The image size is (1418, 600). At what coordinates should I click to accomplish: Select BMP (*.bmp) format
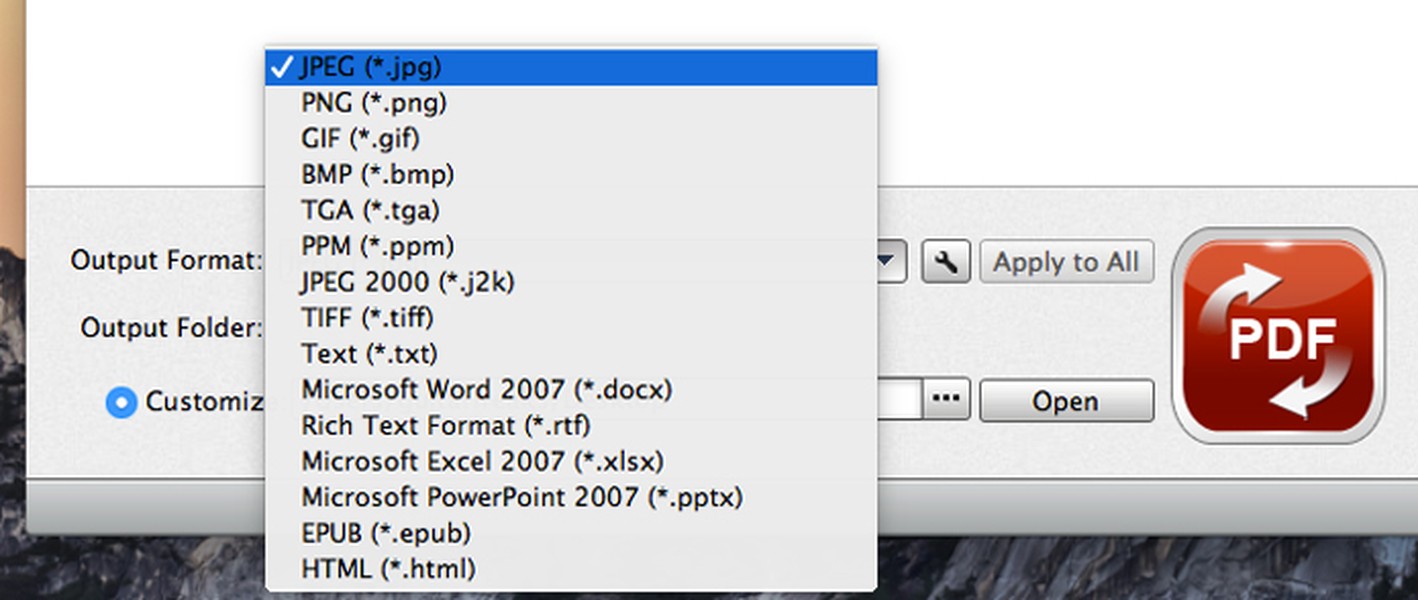tap(375, 174)
